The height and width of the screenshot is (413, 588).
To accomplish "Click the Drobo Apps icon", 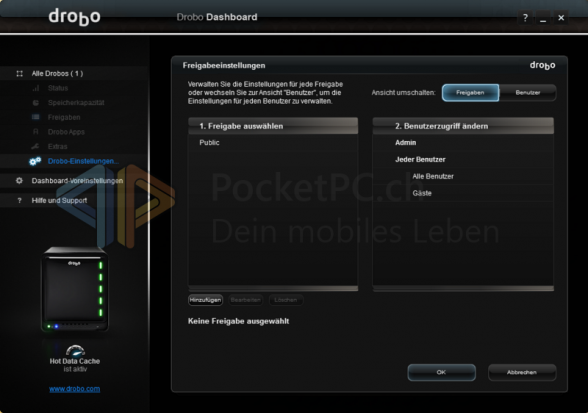I will point(36,132).
